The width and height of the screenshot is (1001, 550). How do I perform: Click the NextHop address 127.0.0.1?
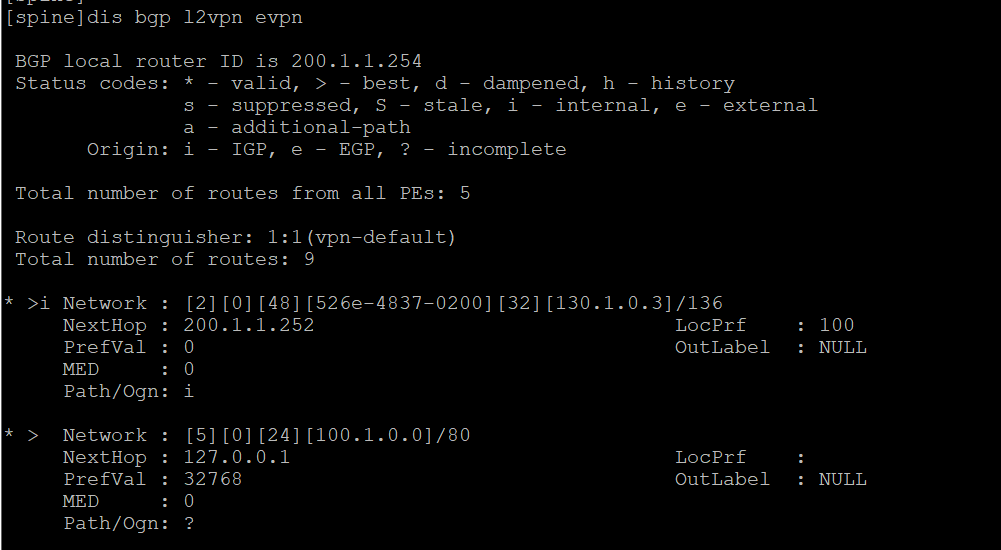pos(237,457)
